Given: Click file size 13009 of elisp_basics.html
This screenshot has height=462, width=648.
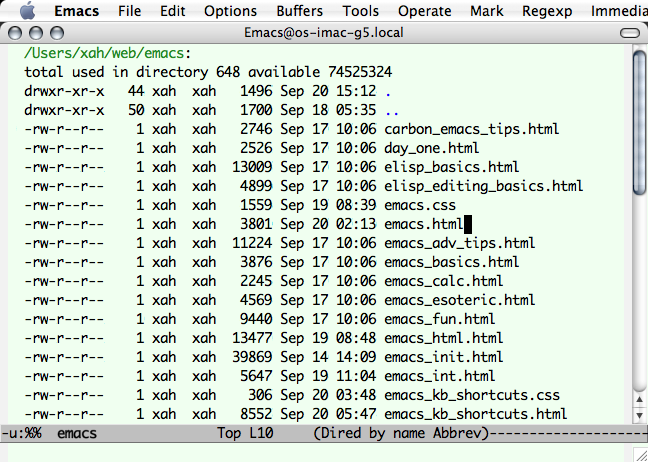Looking at the screenshot, I should (x=252, y=167).
